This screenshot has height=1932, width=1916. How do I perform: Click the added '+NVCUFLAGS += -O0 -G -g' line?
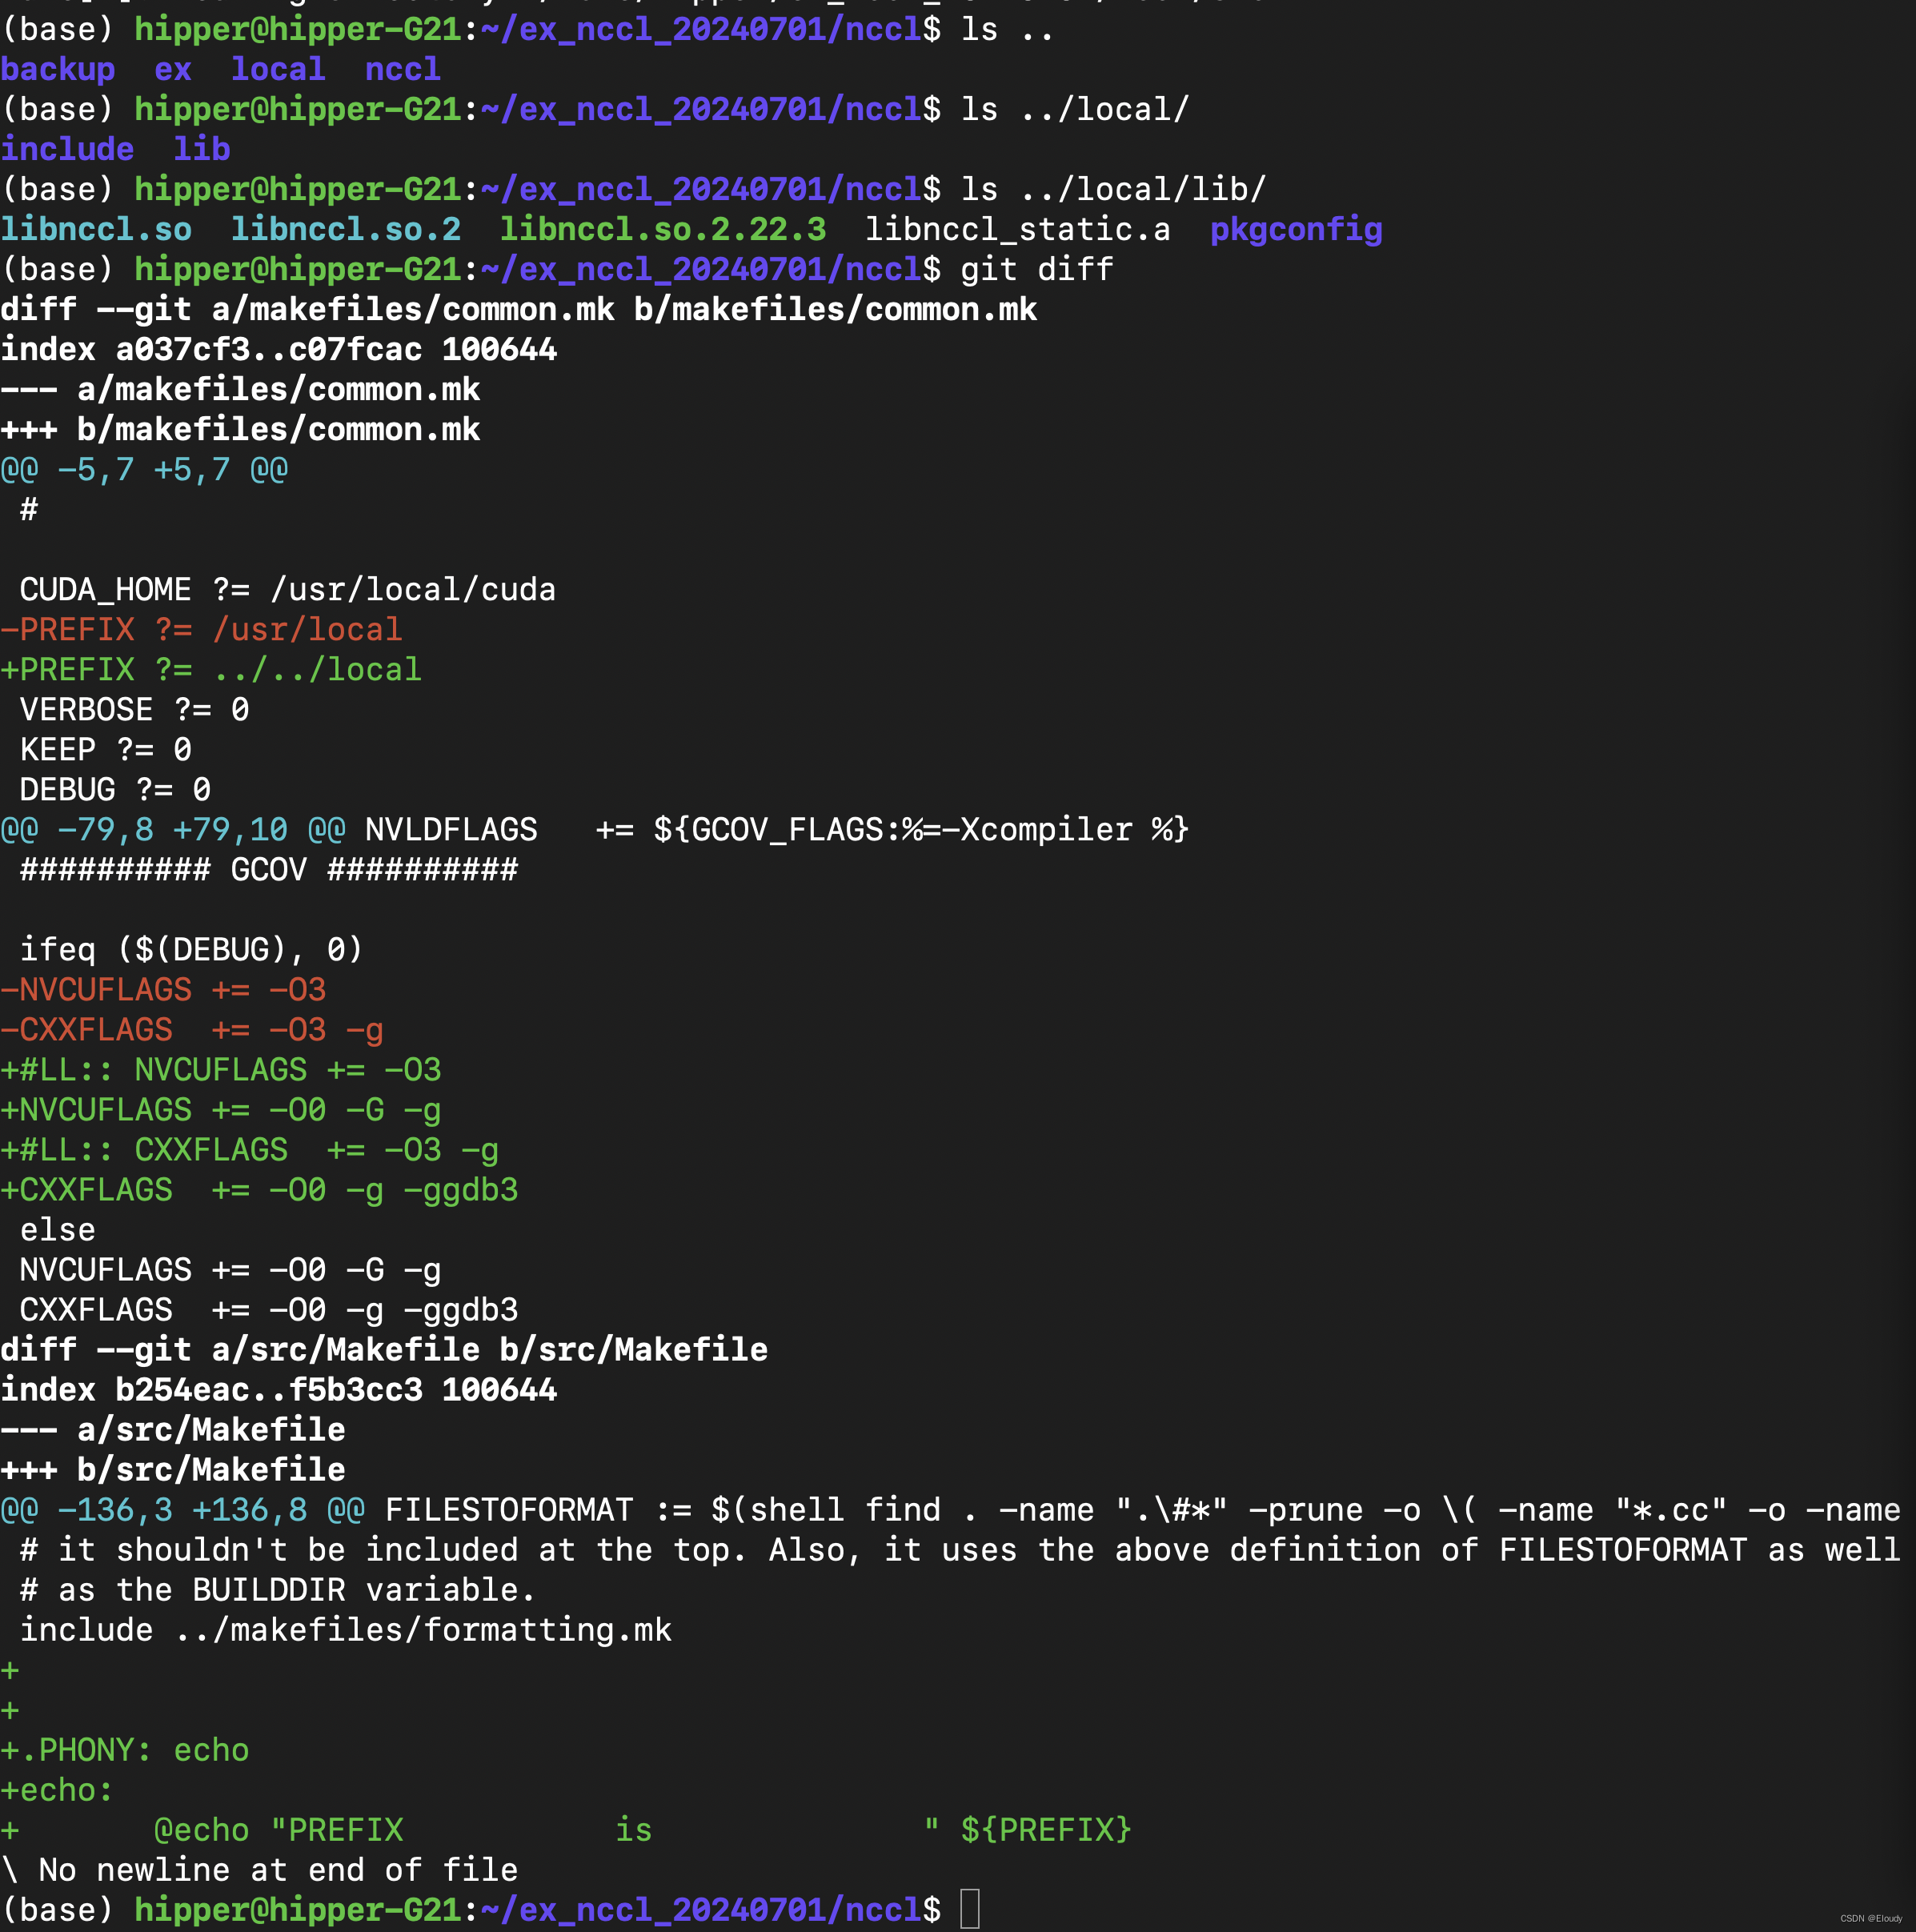click(x=221, y=1109)
